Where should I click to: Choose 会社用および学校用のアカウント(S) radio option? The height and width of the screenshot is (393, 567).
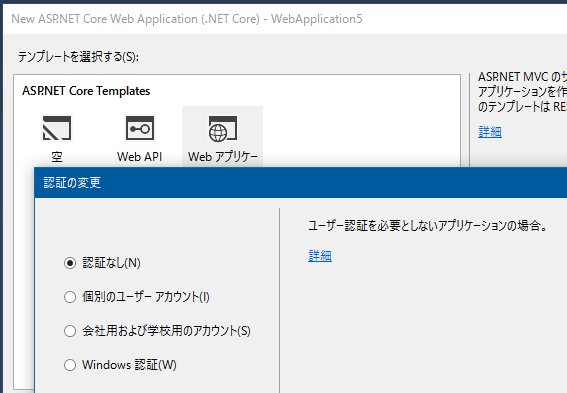pos(70,331)
